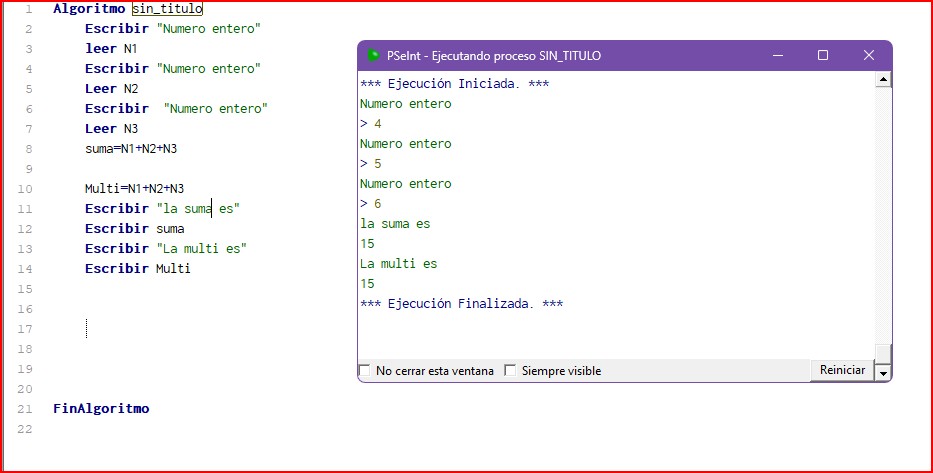
Task: Open the dropdown arrow beside Reiniciar
Action: [x=882, y=372]
